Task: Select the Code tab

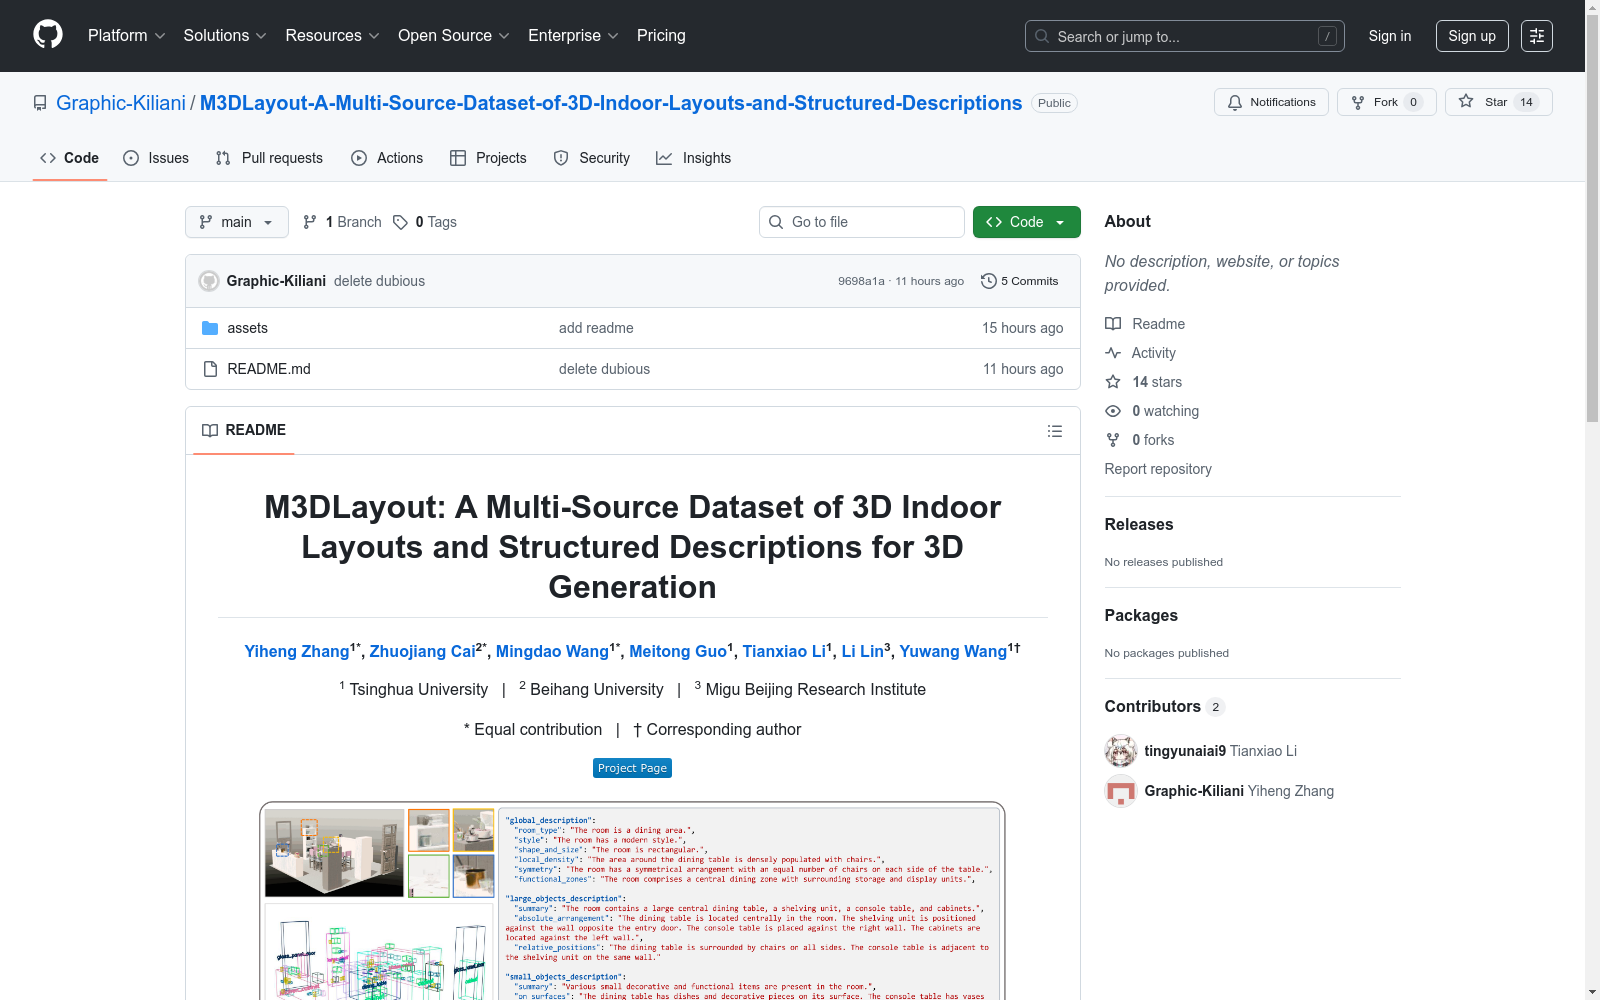Action: [70, 158]
